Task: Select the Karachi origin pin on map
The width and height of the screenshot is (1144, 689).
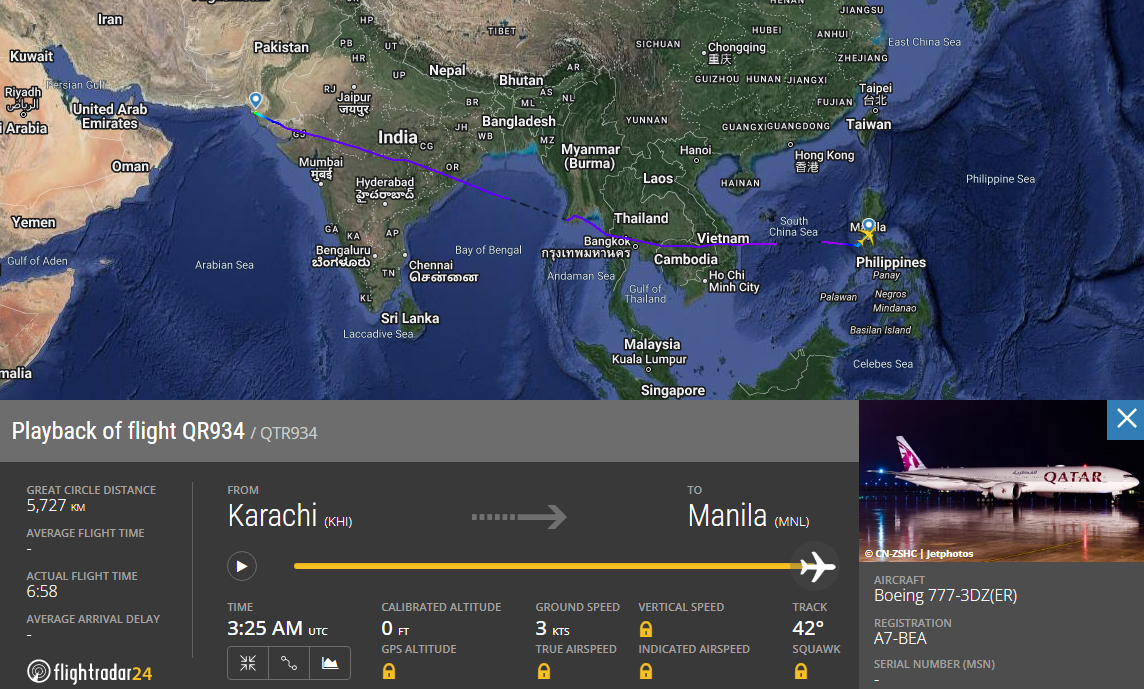Action: pyautogui.click(x=255, y=101)
